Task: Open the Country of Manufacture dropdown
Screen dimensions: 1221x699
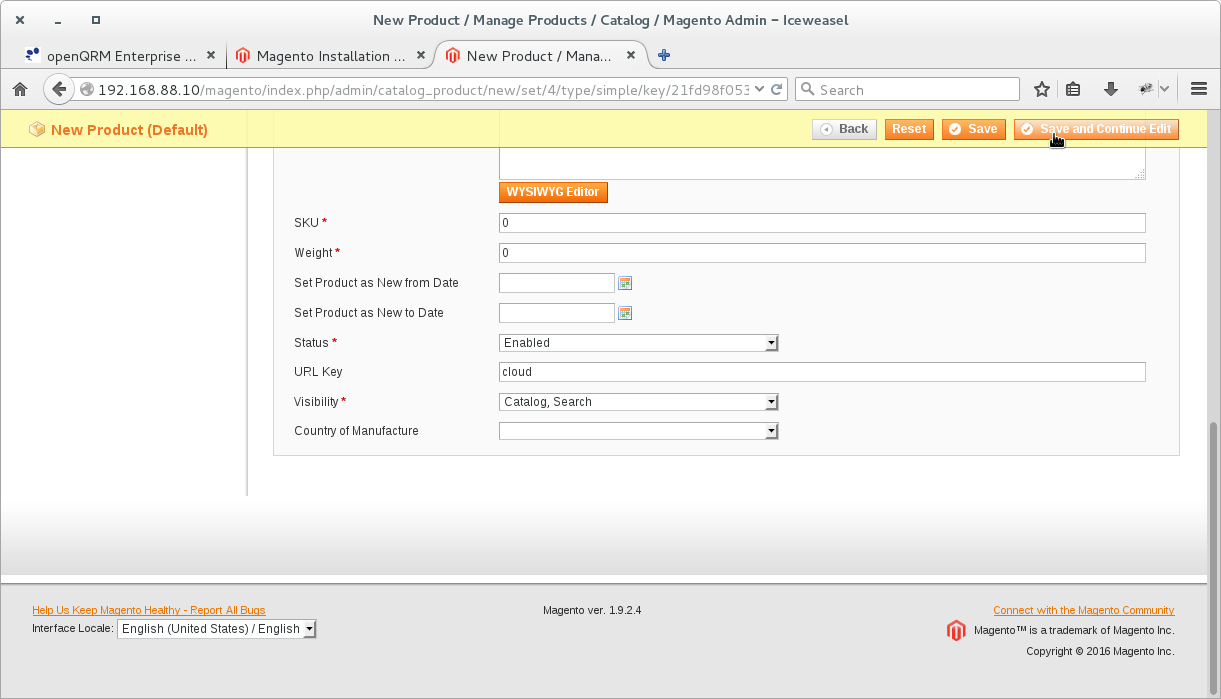Action: pos(639,431)
